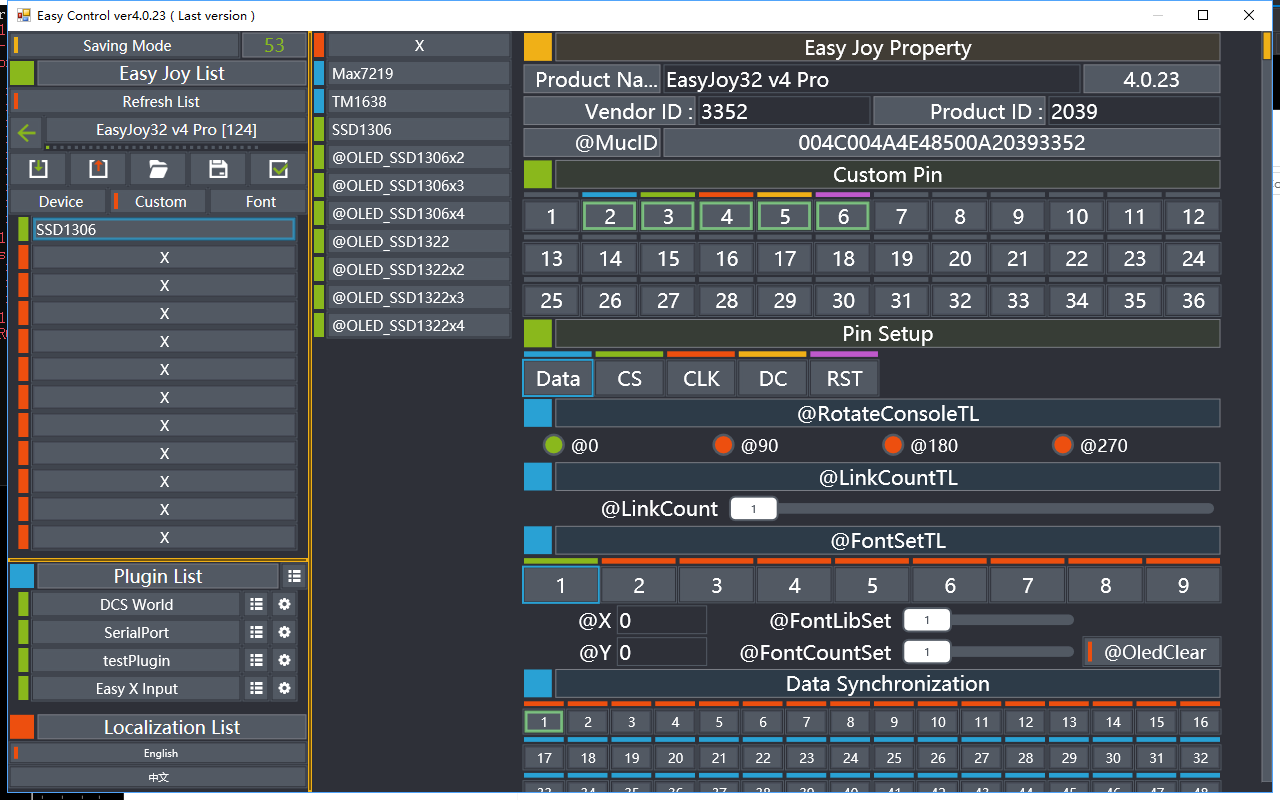The width and height of the screenshot is (1280, 800).
Task: Open DCS World plugin list icon
Action: [x=256, y=604]
